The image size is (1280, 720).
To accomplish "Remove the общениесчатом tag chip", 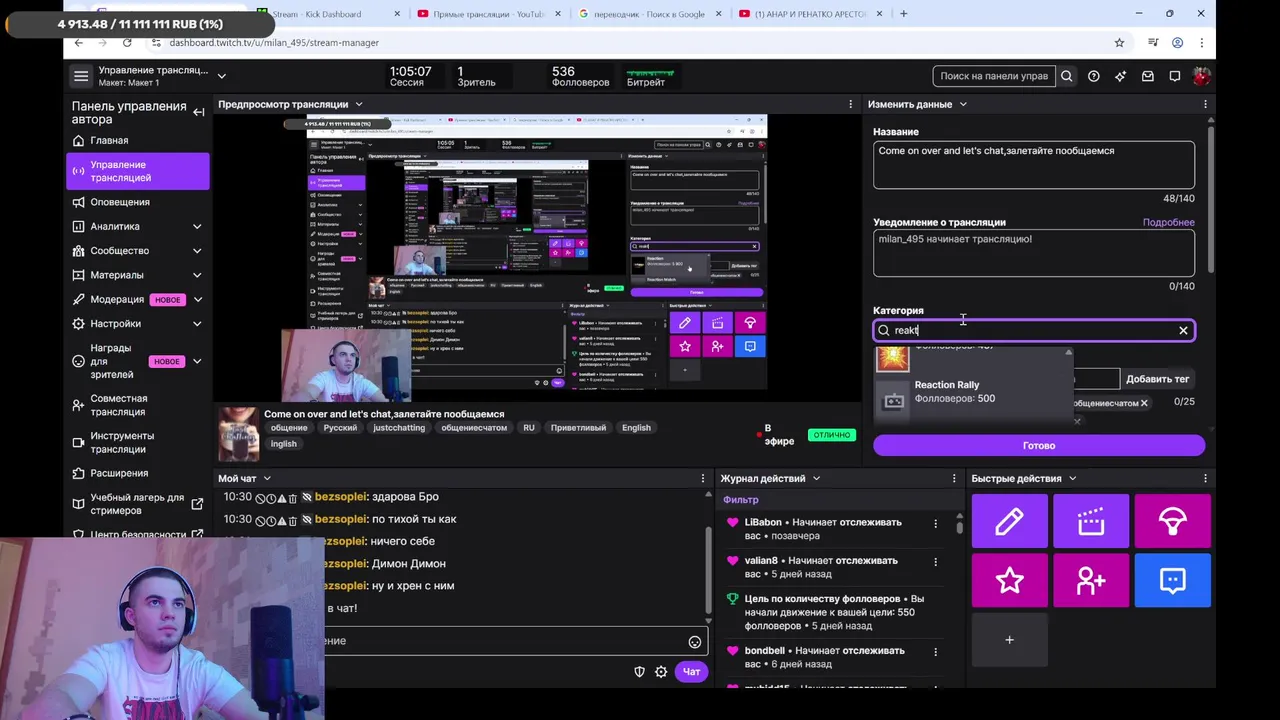I will point(1144,403).
